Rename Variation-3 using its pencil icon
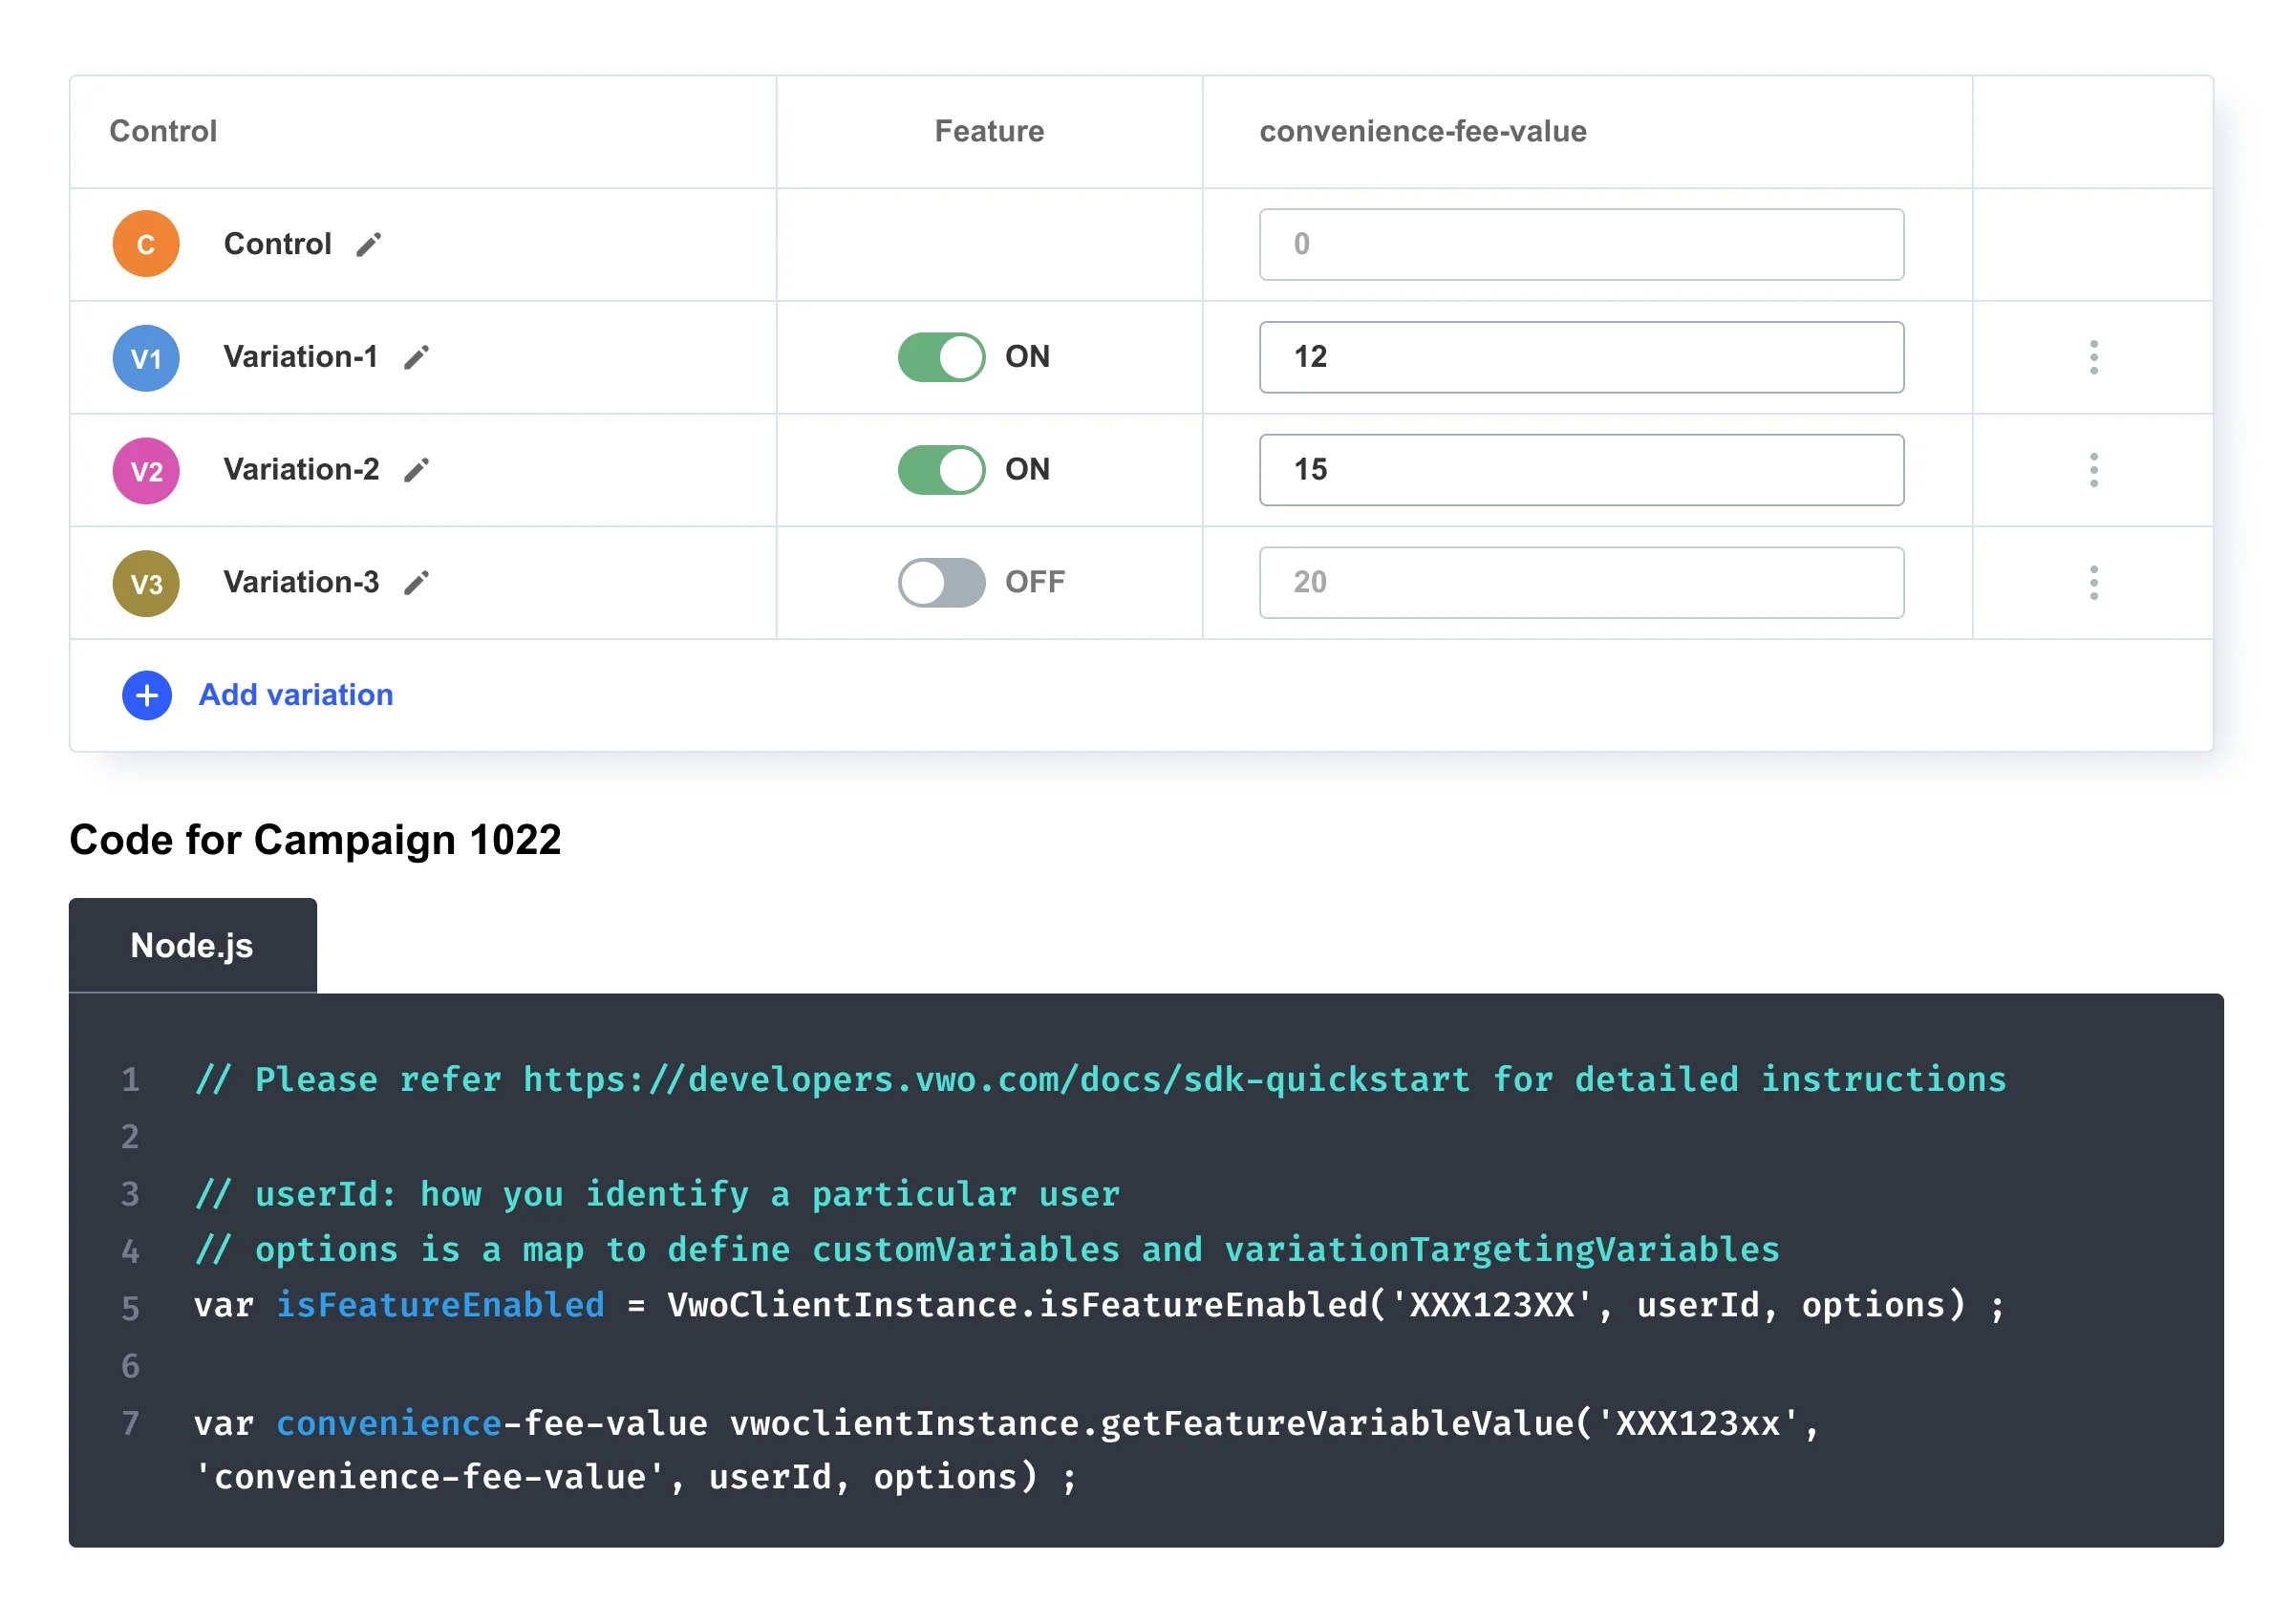2293x1624 pixels. tap(416, 583)
